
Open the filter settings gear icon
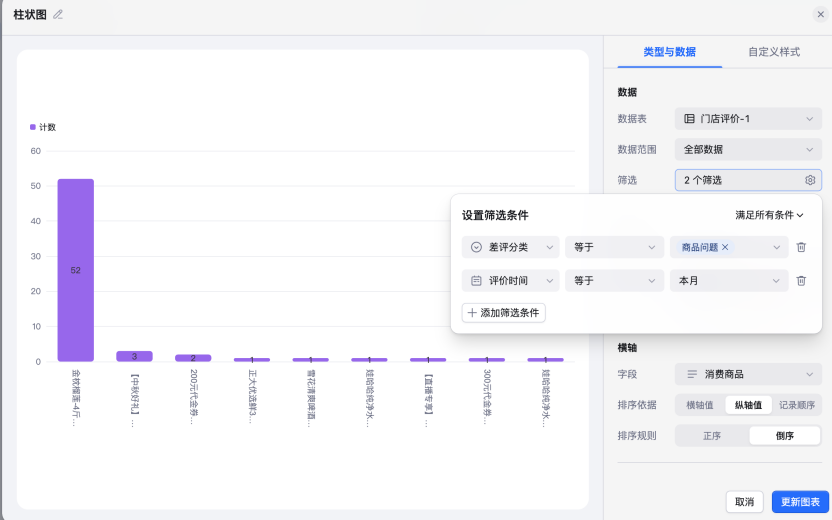click(810, 180)
